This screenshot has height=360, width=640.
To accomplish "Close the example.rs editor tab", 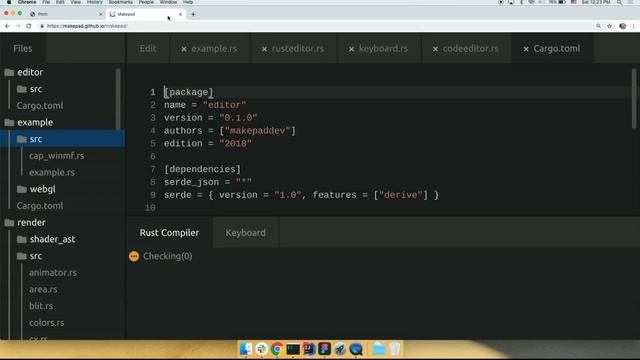I will 184,49.
